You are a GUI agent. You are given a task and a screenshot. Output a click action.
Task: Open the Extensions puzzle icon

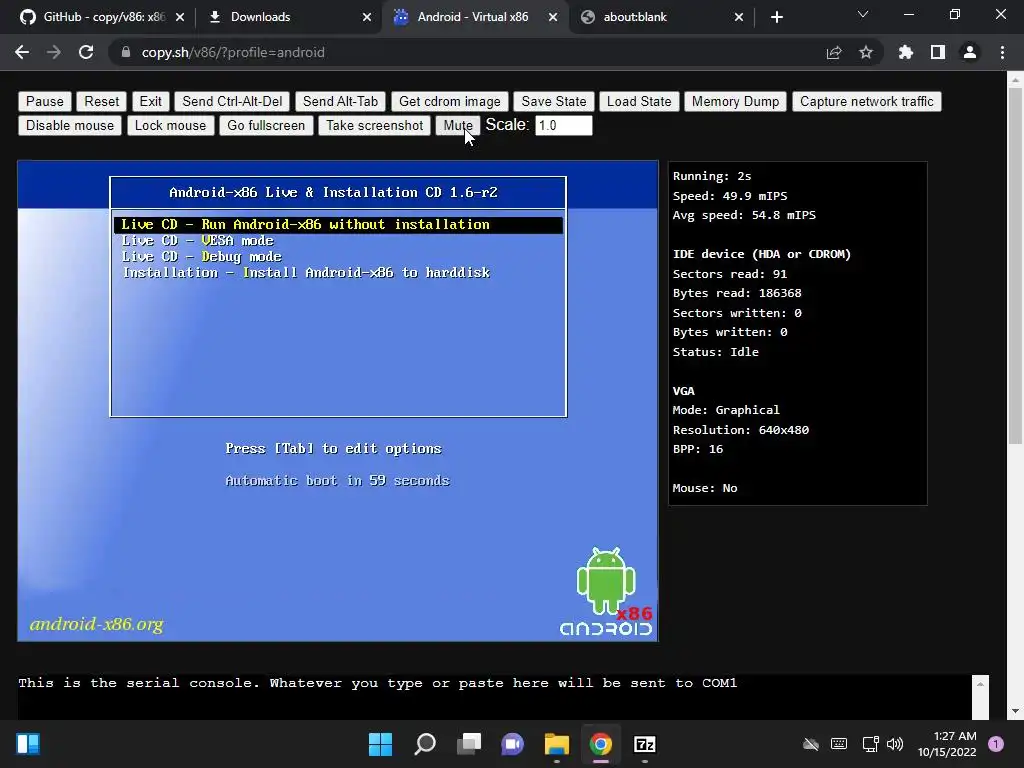click(905, 52)
